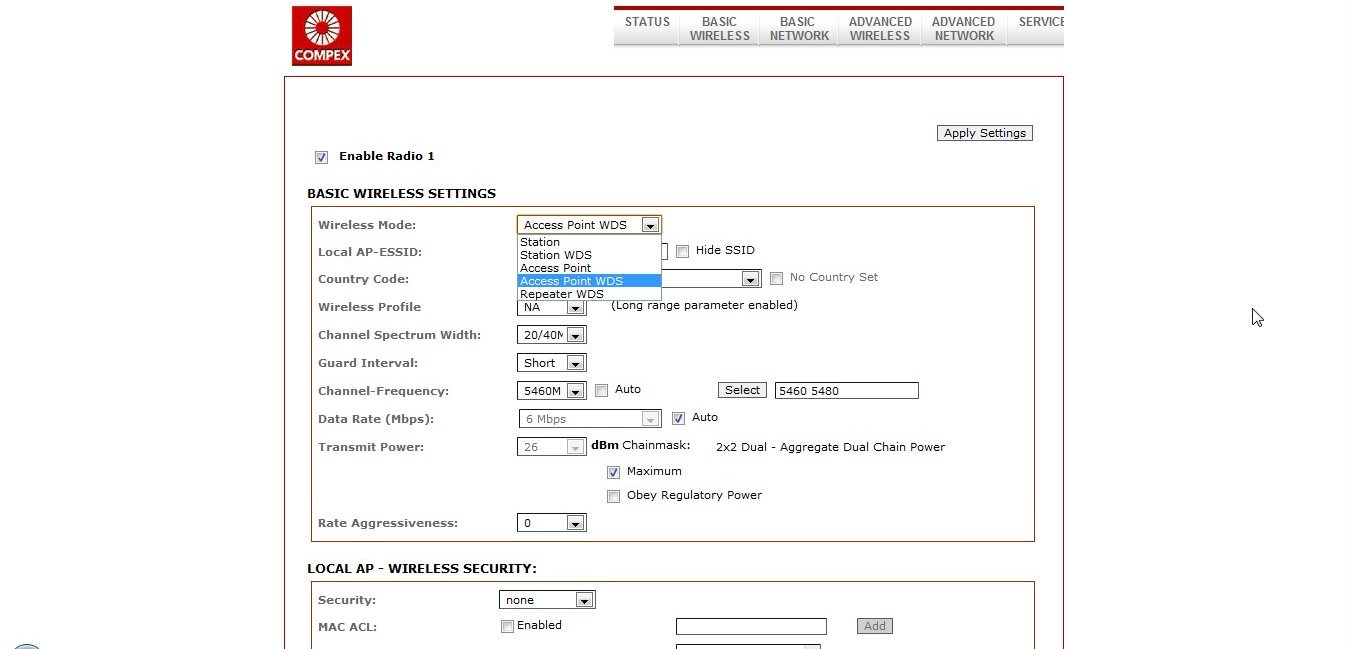Open the Advanced Wireless tab

tap(880, 28)
